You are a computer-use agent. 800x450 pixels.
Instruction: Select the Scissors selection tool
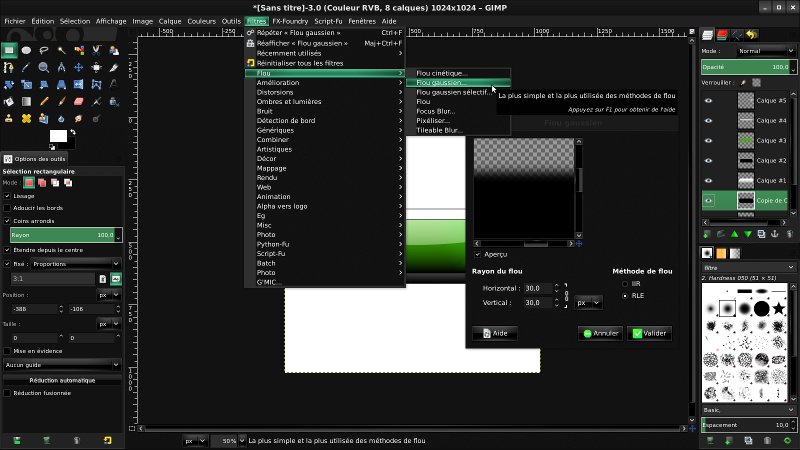96,50
